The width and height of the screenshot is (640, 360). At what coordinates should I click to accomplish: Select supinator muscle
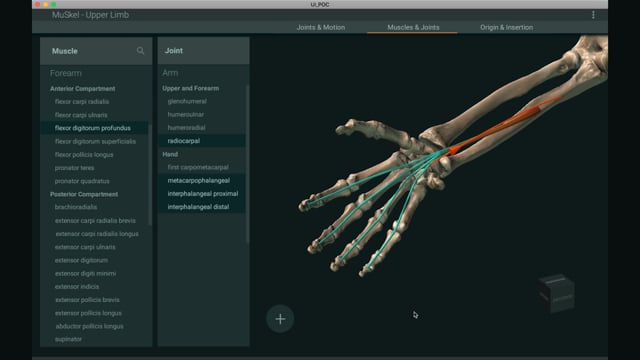(68, 339)
